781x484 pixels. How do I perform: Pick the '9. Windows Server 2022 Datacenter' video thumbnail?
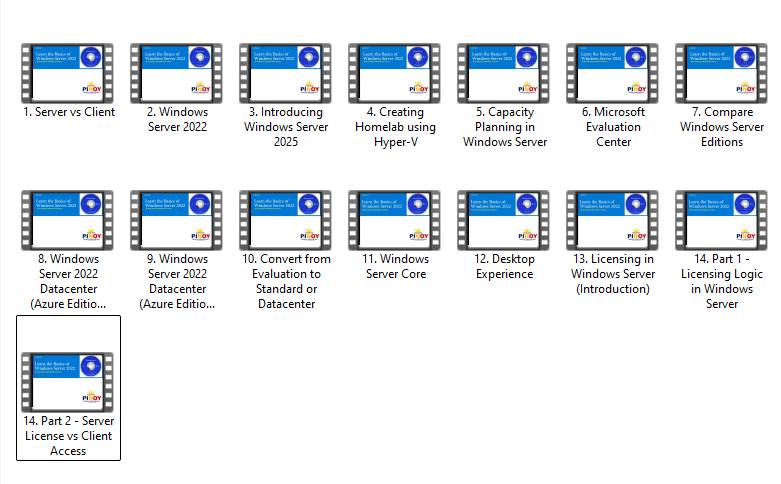tap(176, 220)
